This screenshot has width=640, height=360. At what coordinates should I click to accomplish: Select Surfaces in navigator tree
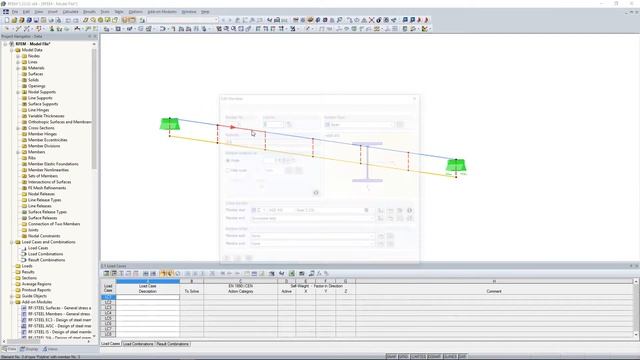[36, 74]
